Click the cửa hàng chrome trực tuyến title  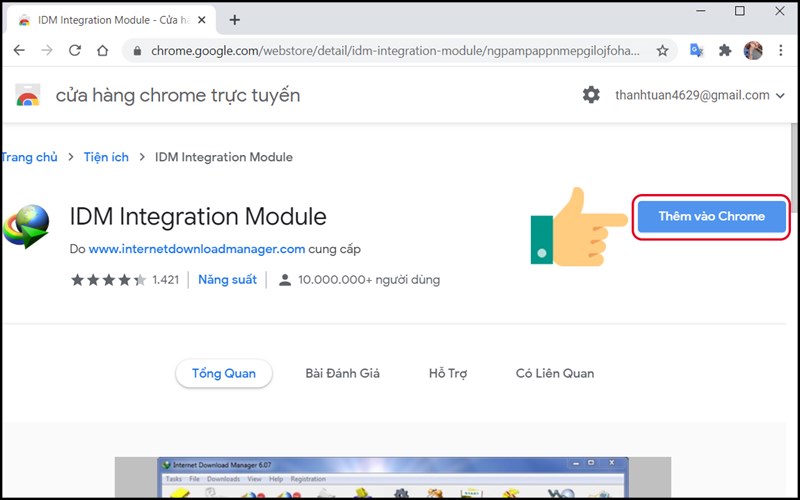pyautogui.click(x=178, y=95)
